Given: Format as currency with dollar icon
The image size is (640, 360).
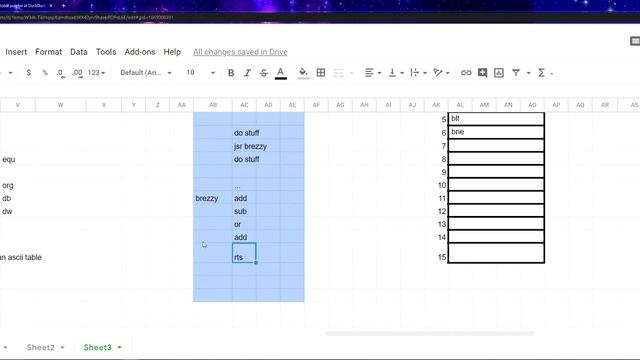Looking at the screenshot, I should (x=28, y=73).
